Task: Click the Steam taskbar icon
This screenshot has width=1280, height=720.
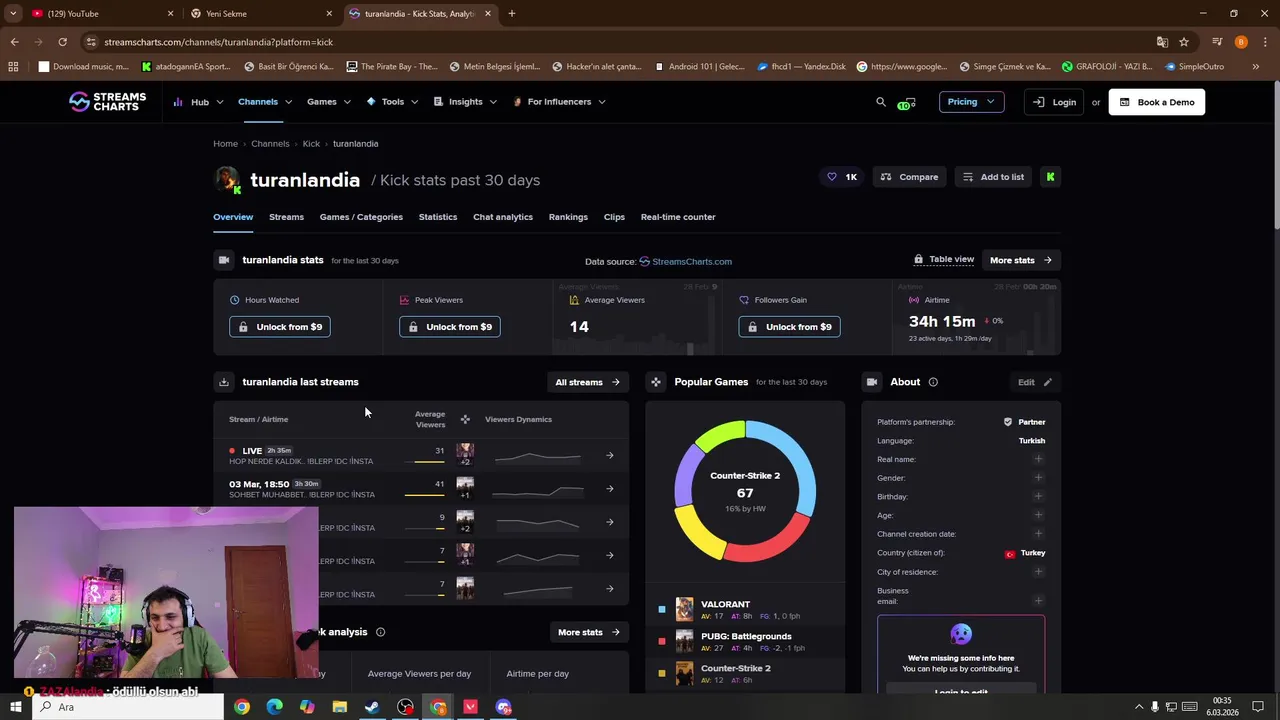Action: pos(372,707)
